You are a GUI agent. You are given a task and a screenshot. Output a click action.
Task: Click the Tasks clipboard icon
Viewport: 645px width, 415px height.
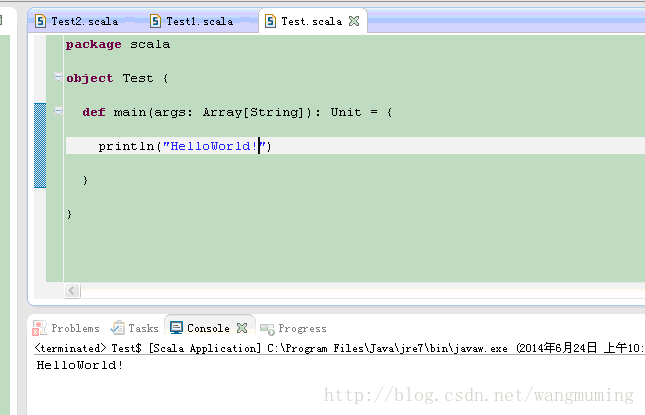pyautogui.click(x=117, y=328)
